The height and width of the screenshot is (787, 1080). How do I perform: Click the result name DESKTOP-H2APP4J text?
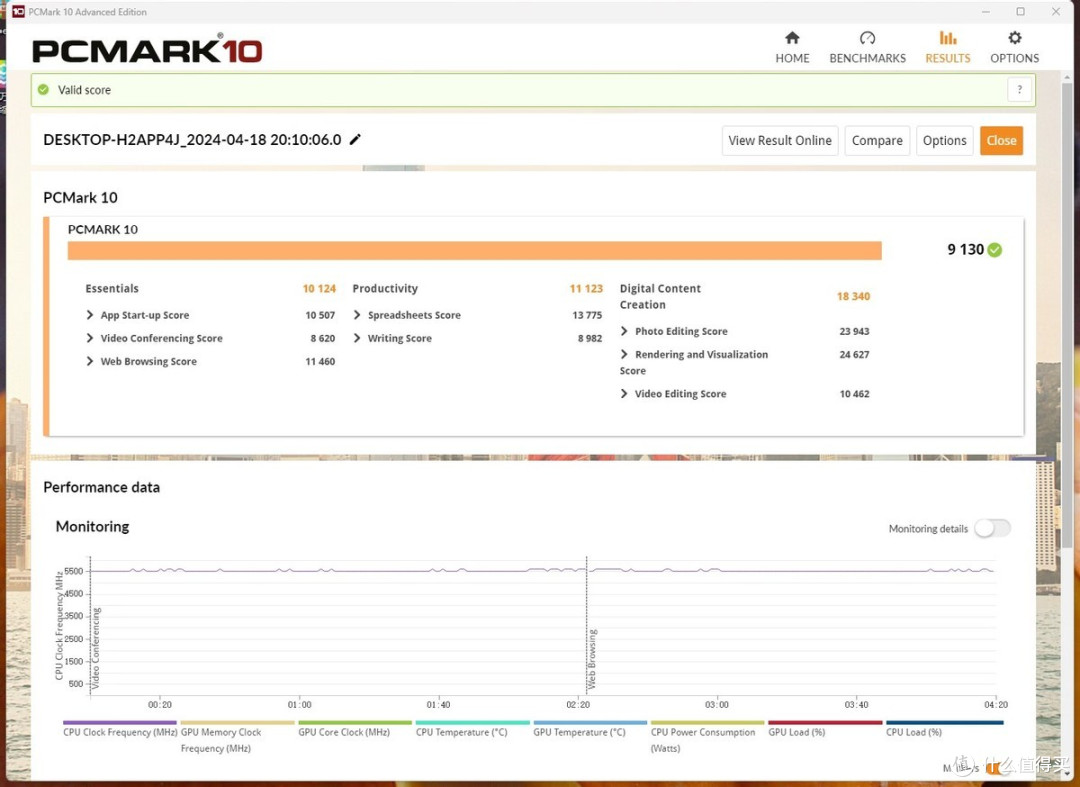point(192,140)
